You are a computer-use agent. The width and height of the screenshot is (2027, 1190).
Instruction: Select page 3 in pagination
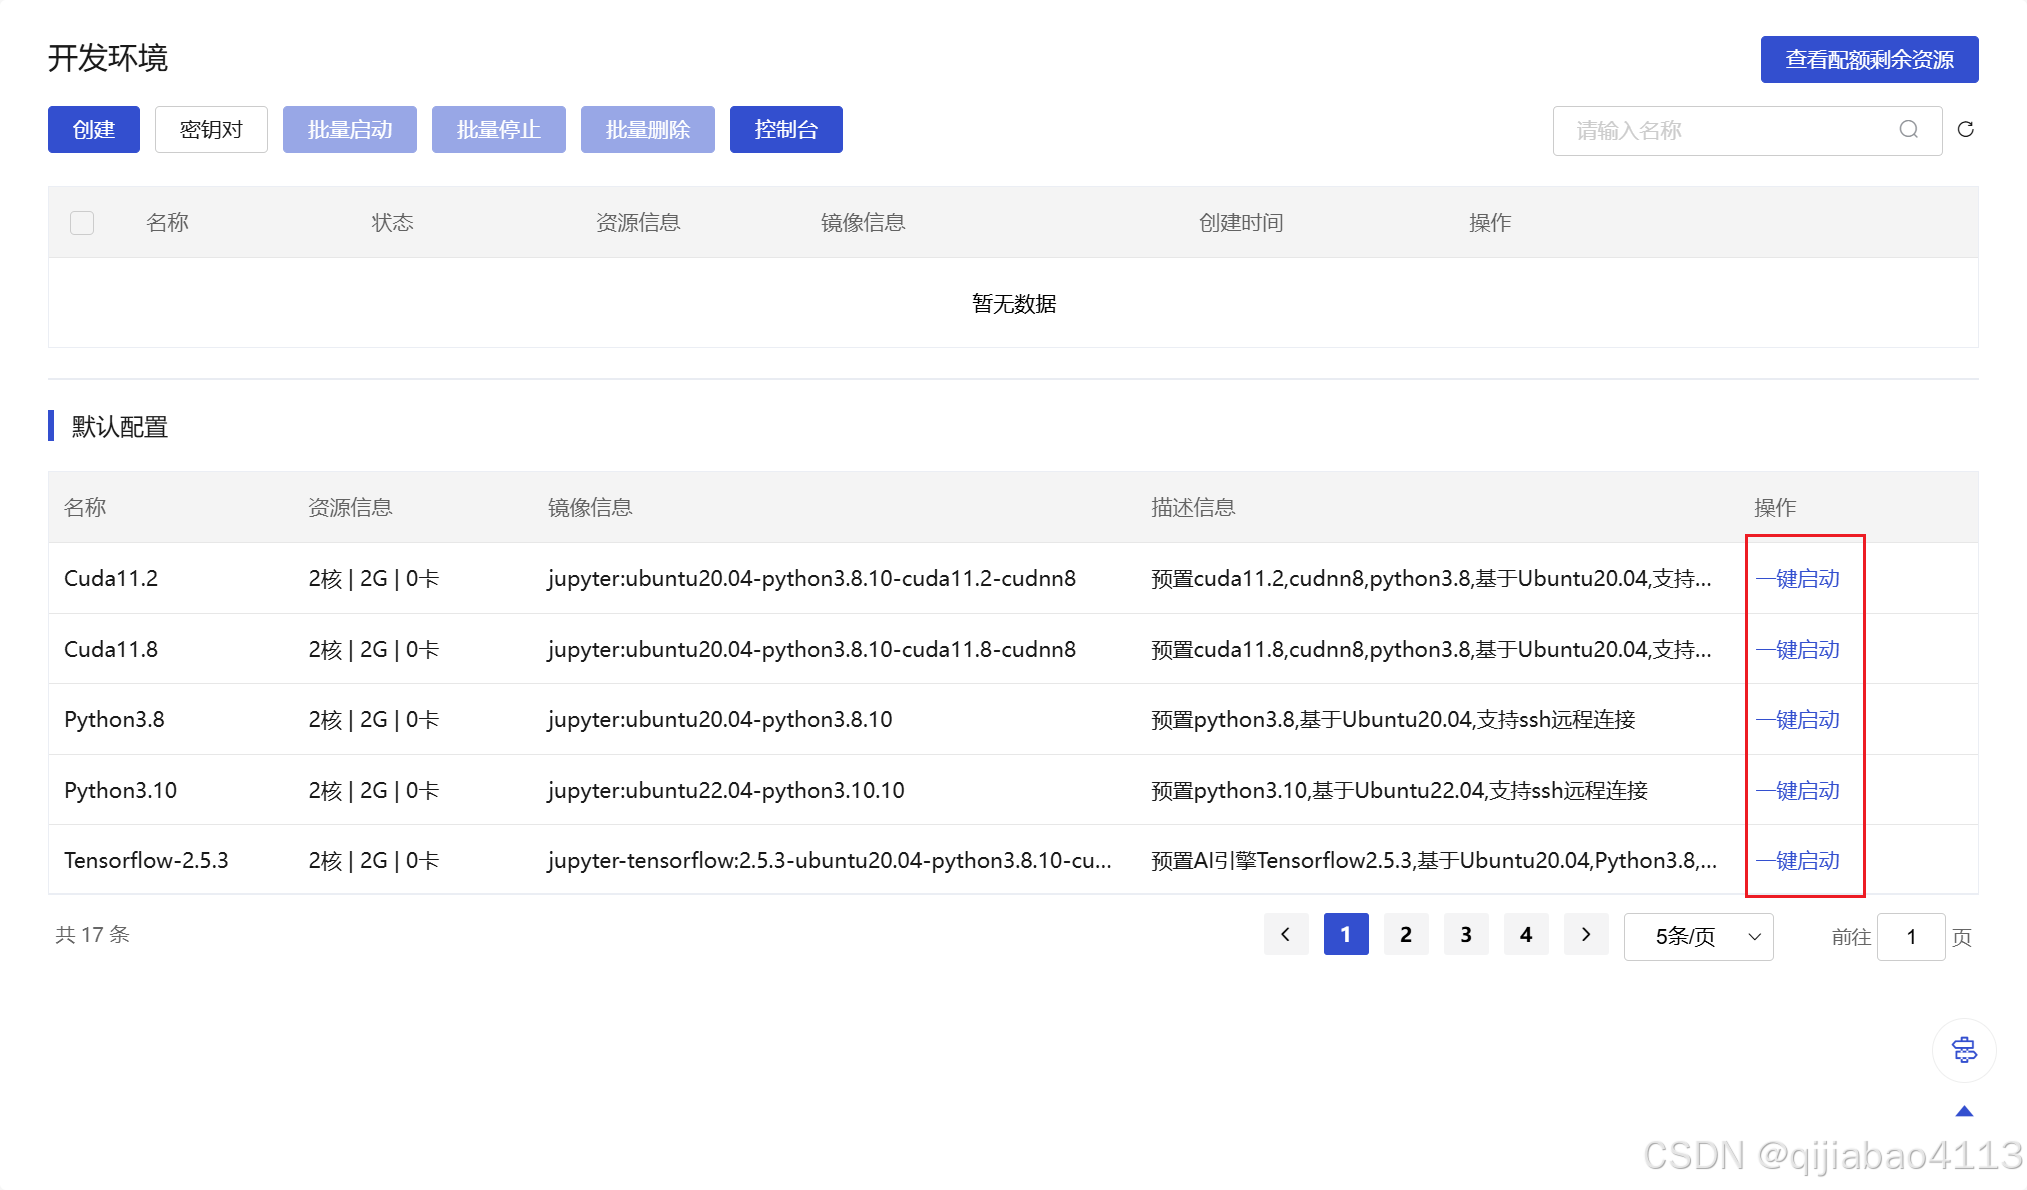[x=1466, y=935]
